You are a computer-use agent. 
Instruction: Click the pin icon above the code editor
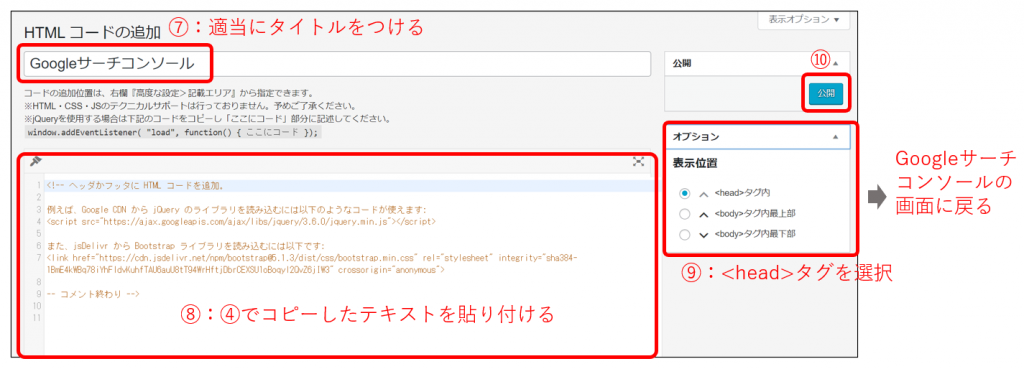tap(35, 161)
